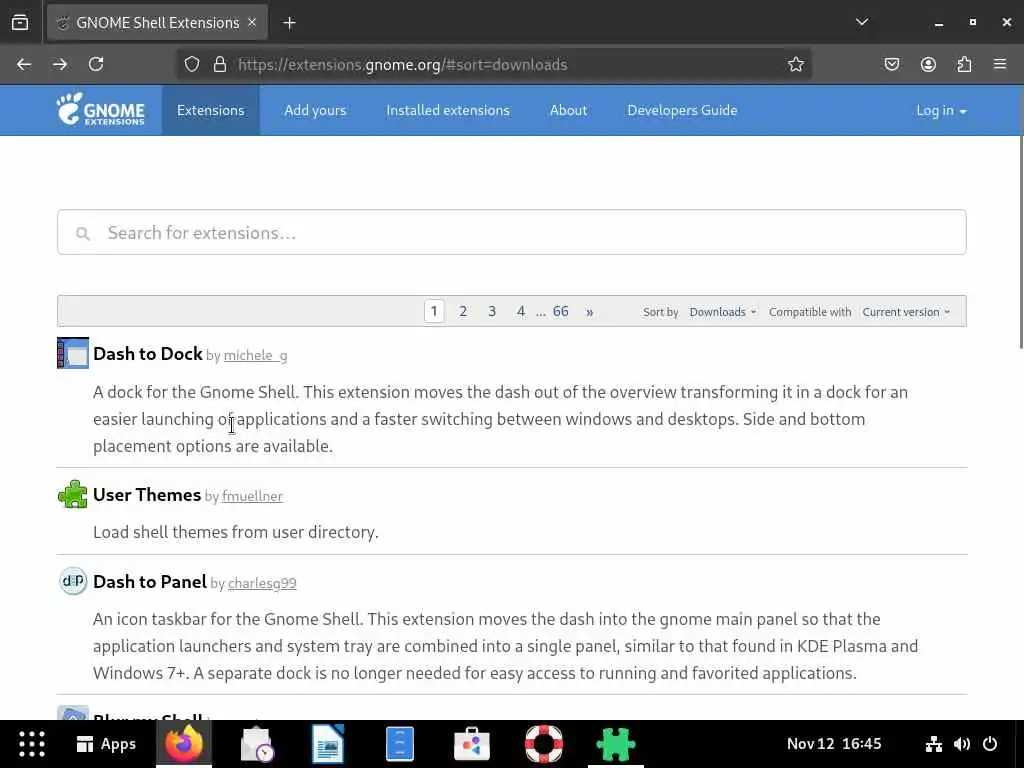1024x768 pixels.
Task: Click the Dash to Dock extension icon
Action: (72, 353)
